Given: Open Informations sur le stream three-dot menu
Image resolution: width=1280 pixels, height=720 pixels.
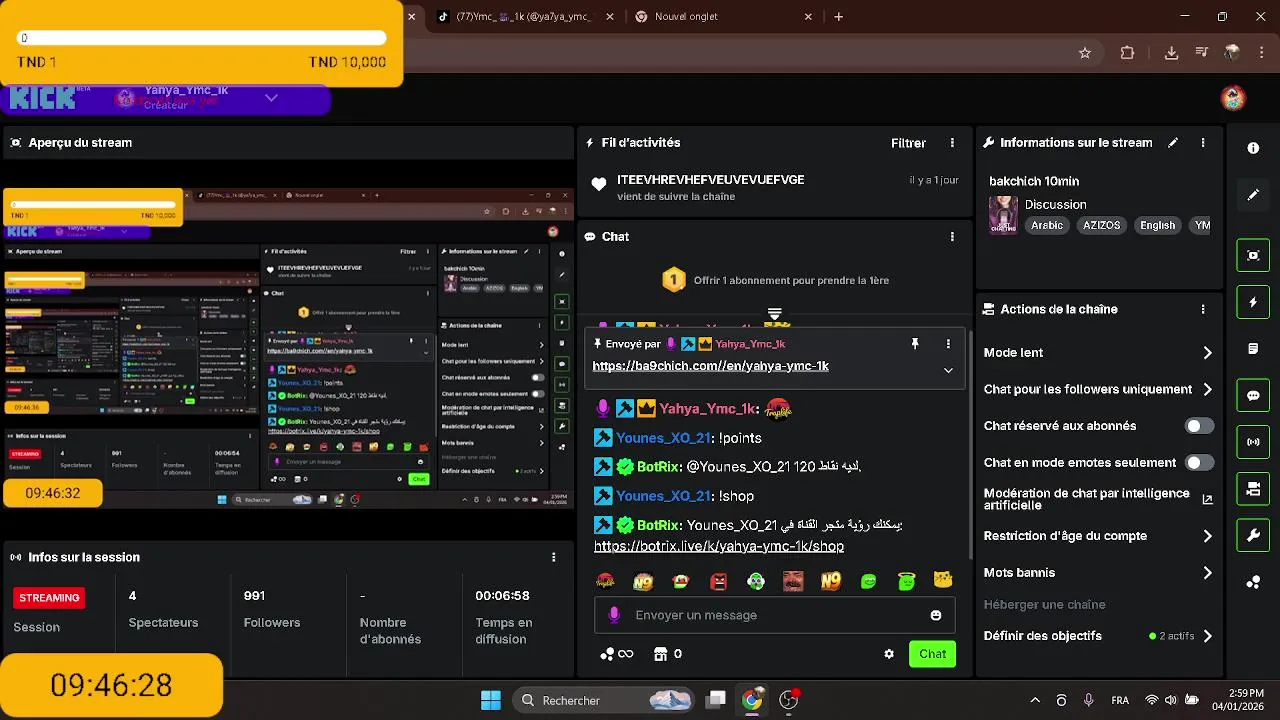Looking at the screenshot, I should point(1203,143).
